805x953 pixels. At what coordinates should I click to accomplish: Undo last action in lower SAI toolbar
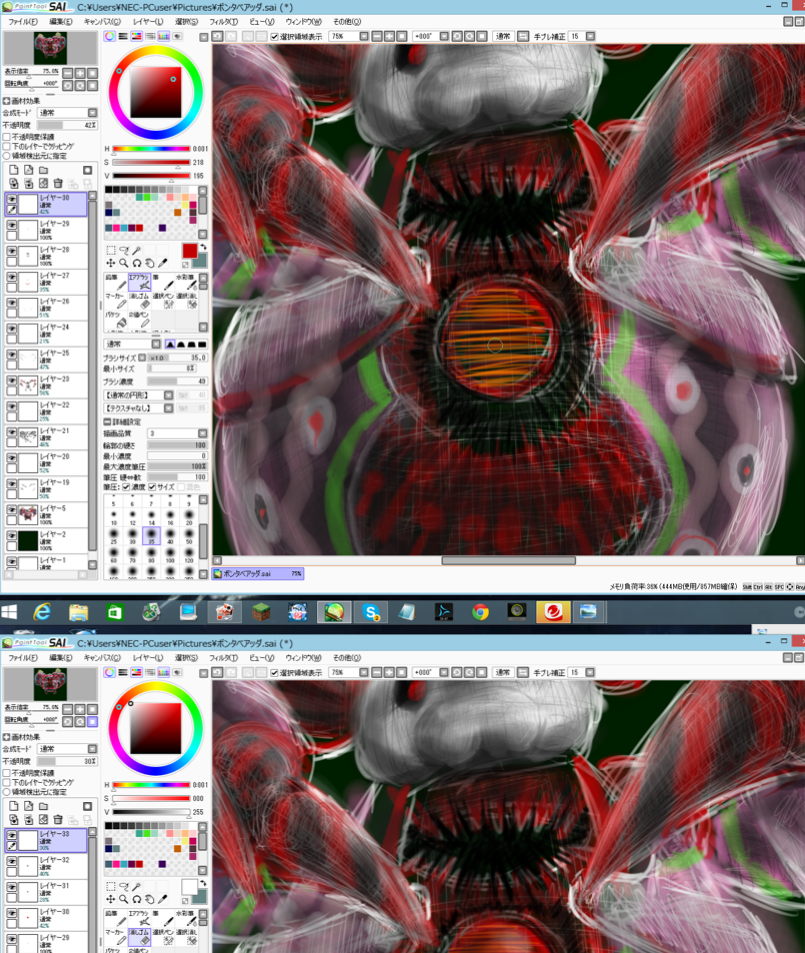[x=217, y=673]
